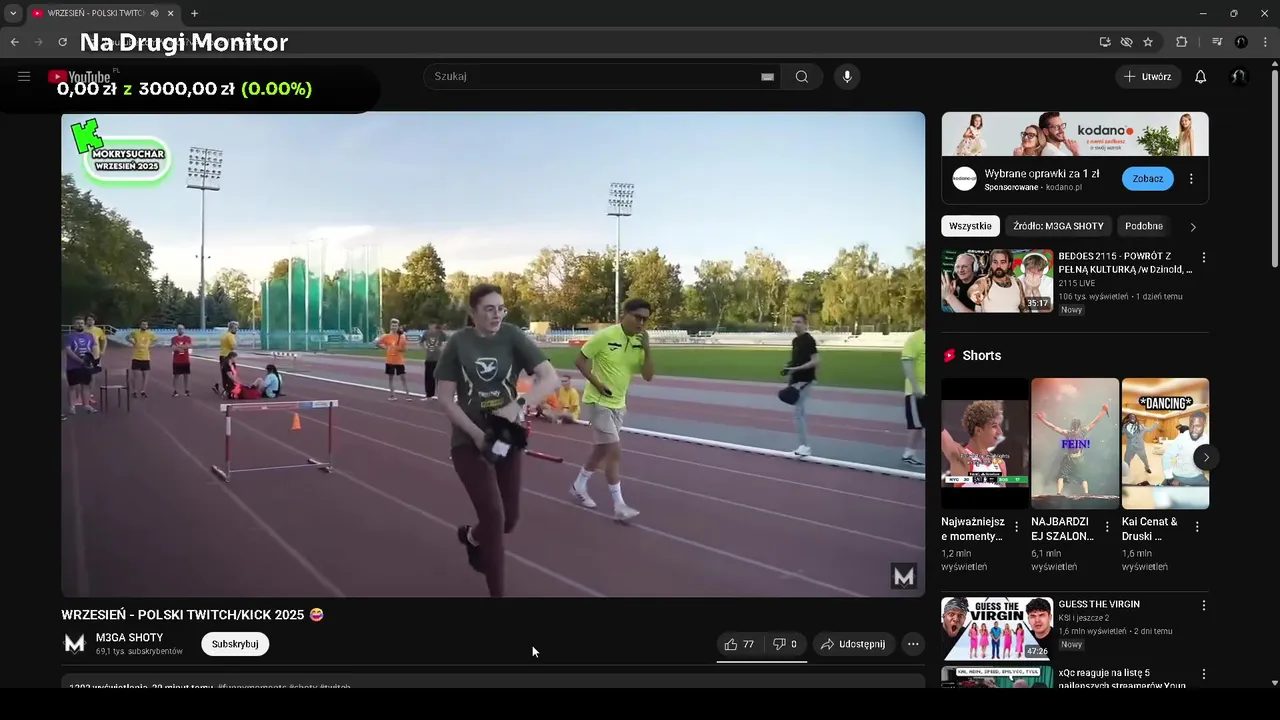This screenshot has height=720, width=1280.
Task: Open notifications bell
Action: coord(1200,77)
